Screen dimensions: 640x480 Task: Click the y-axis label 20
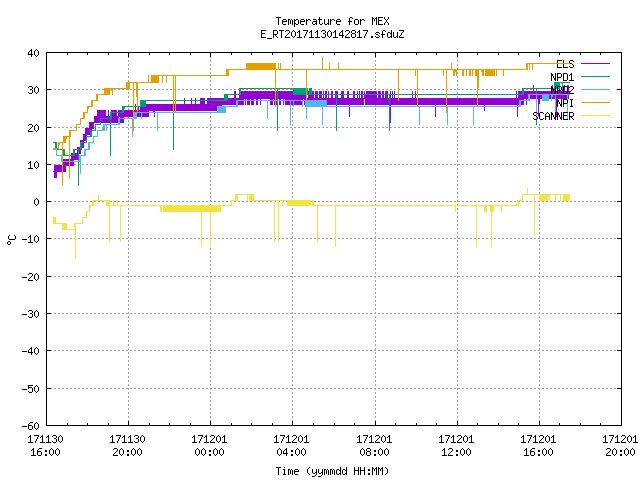click(33, 127)
